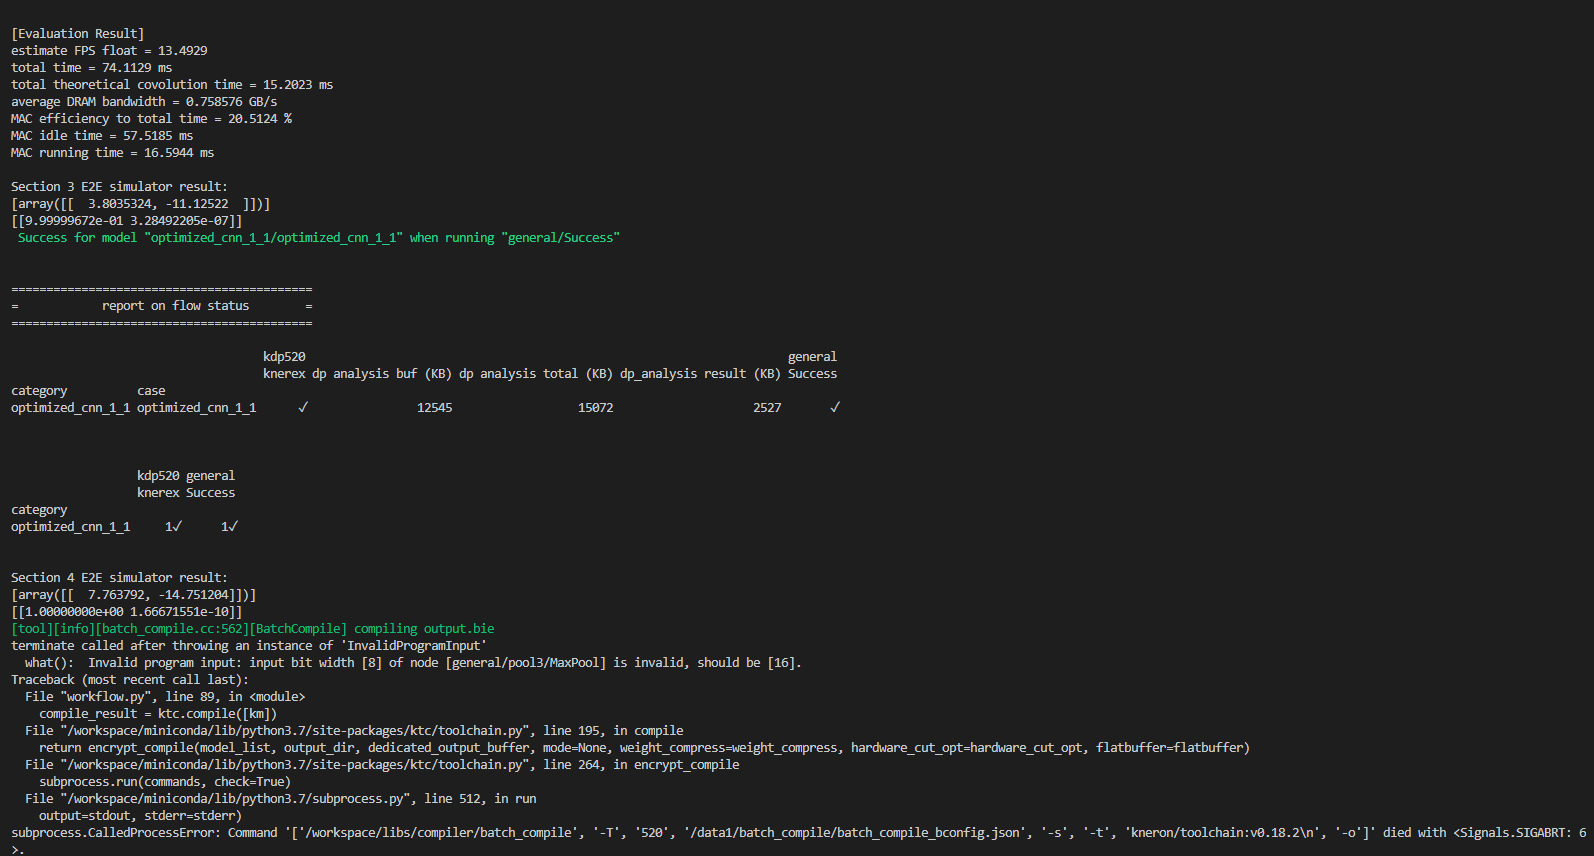Click the 'report on flow status' heading
Viewport: 1594px width, 856px height.
point(175,306)
